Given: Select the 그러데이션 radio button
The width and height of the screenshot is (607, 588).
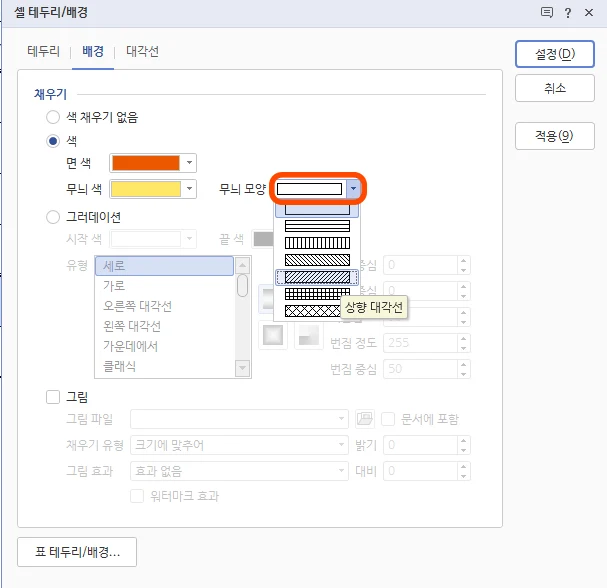Looking at the screenshot, I should pos(53,217).
